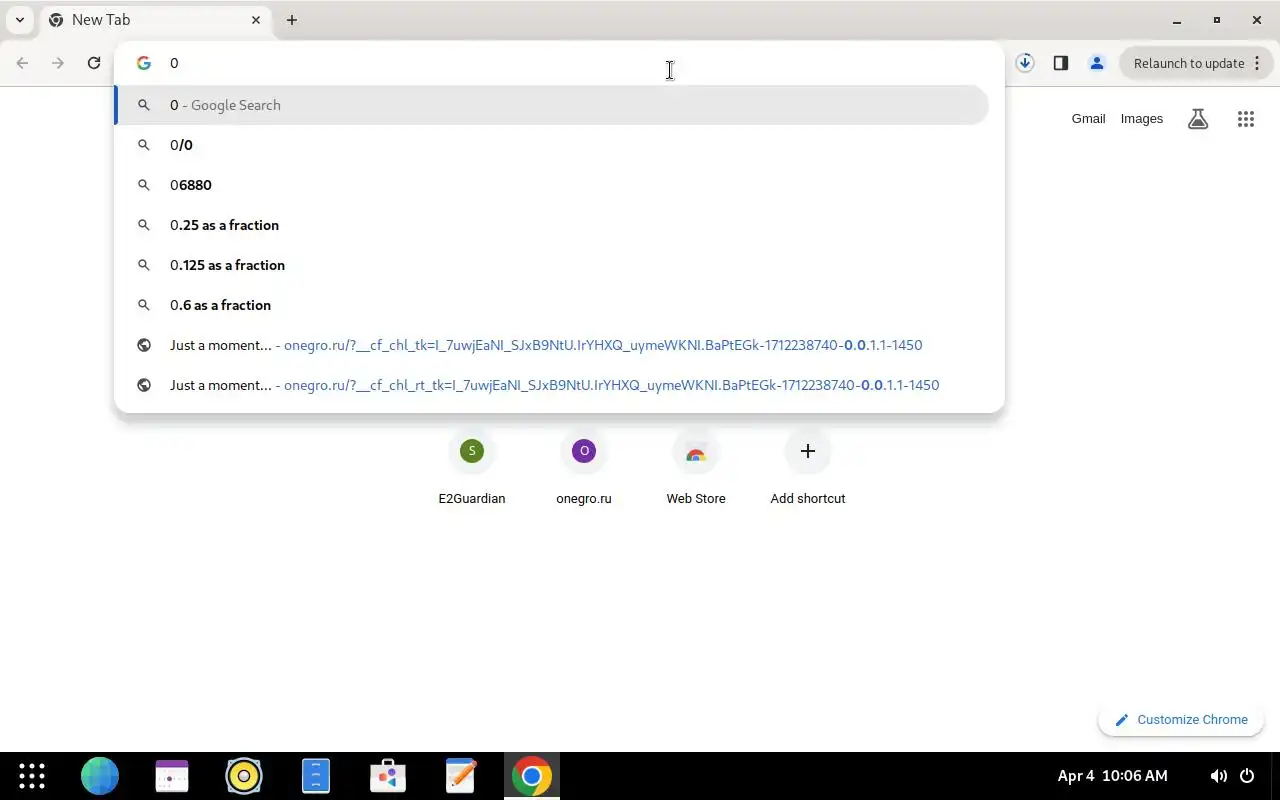The image size is (1280, 800).
Task: Click globe icon of cf_chl_tk suggestion
Action: 144,345
